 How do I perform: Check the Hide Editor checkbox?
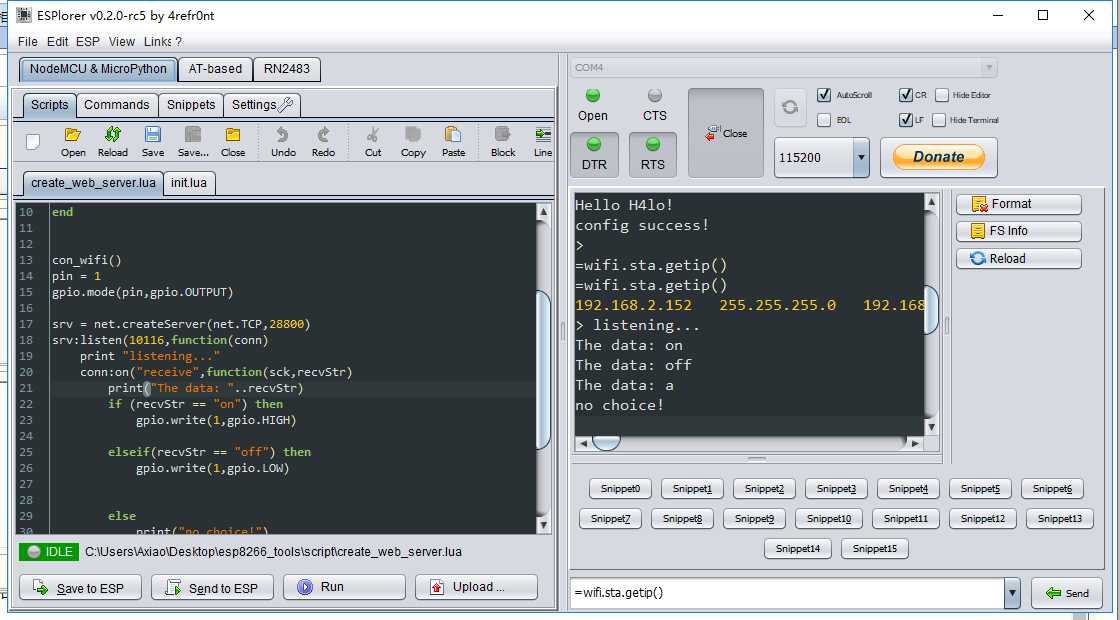(942, 95)
